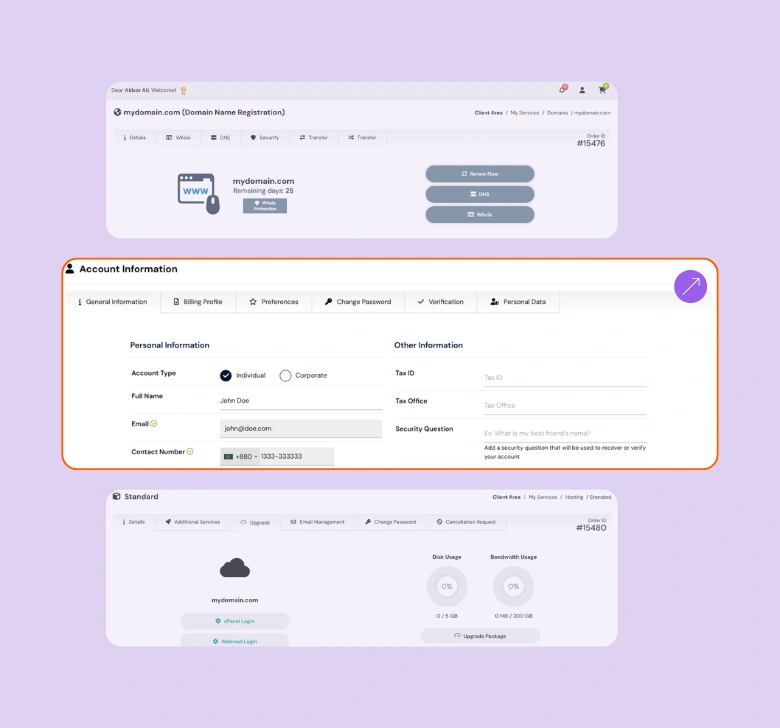Click the contact number field 1333-333333
This screenshot has width=780, height=728.
point(296,456)
